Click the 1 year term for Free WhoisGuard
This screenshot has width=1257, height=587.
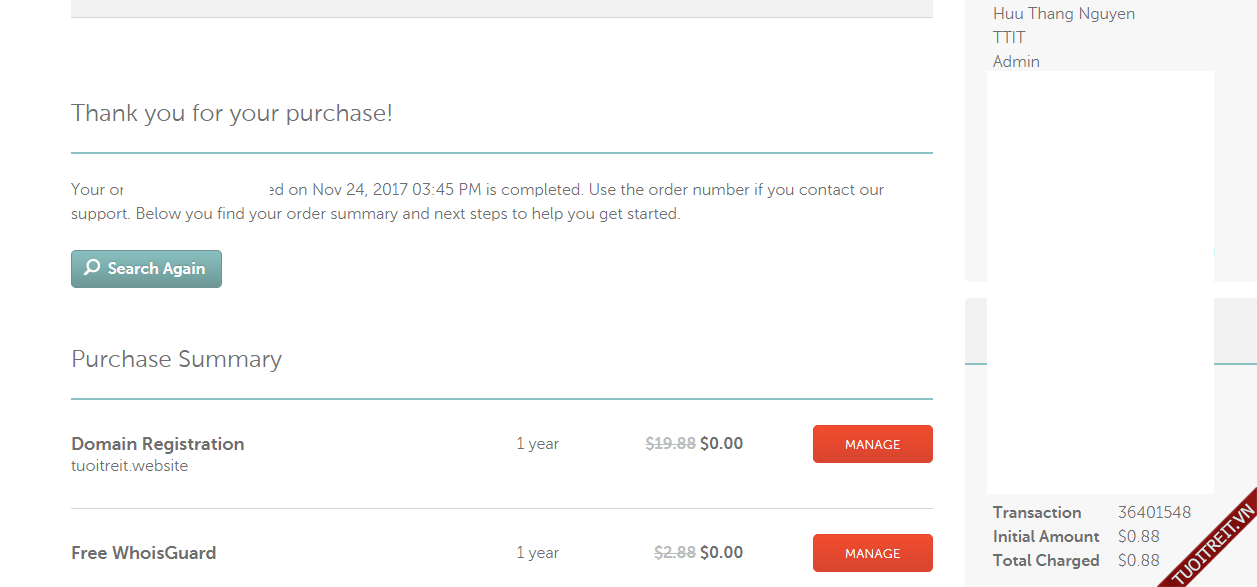tap(537, 553)
